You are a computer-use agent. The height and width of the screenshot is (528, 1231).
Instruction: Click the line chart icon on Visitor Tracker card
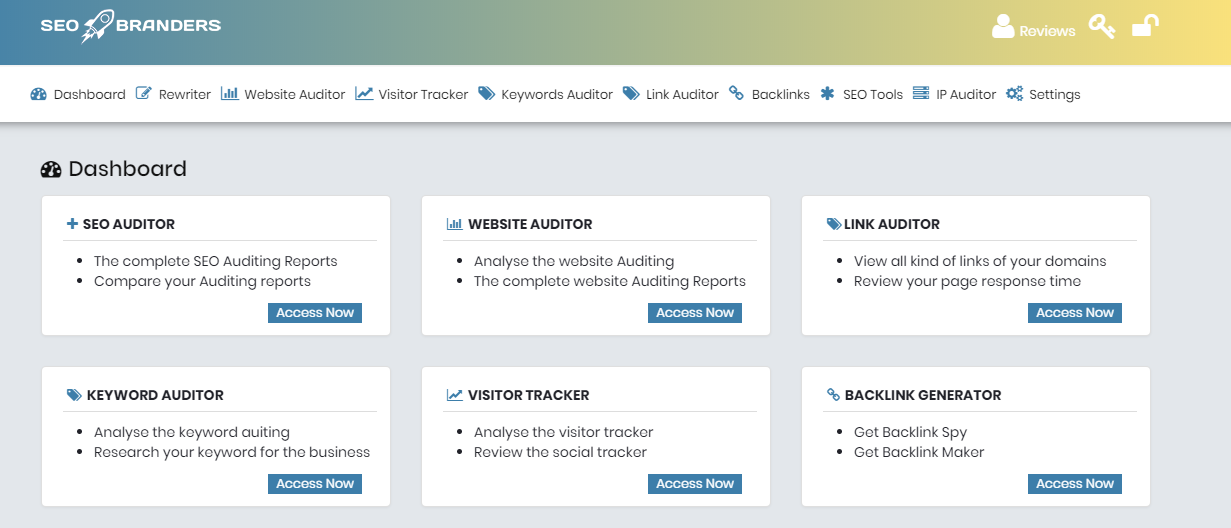(x=454, y=395)
